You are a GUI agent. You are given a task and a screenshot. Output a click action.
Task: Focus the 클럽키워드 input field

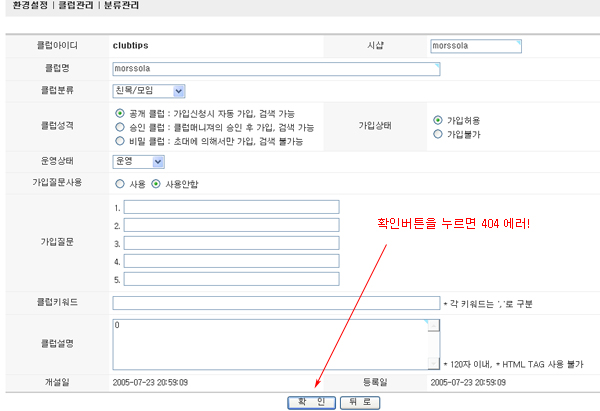(276, 303)
